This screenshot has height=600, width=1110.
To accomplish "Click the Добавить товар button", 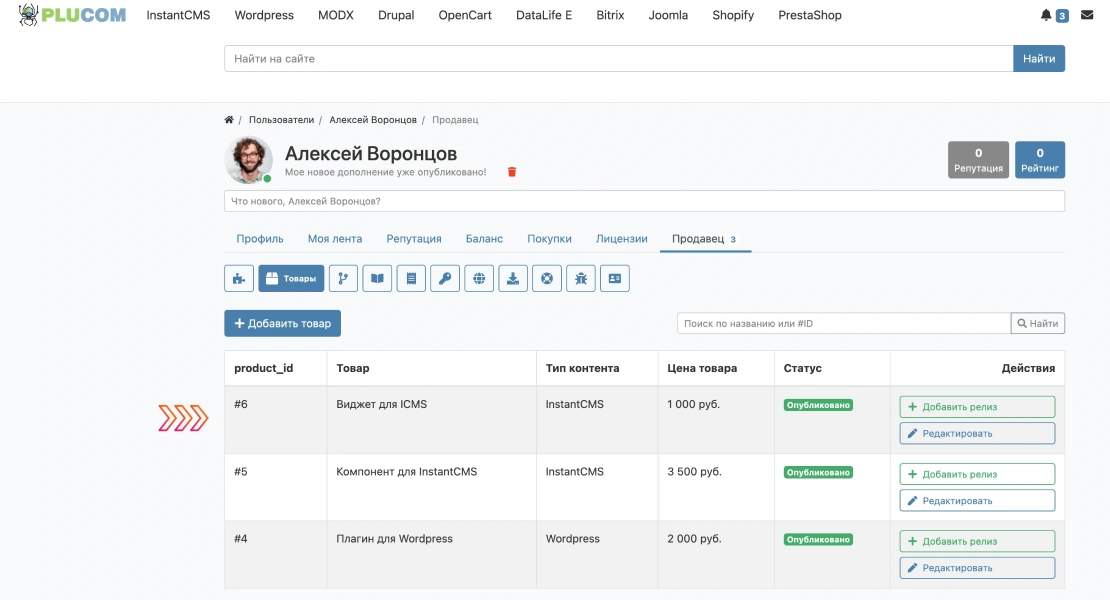I will (x=282, y=323).
